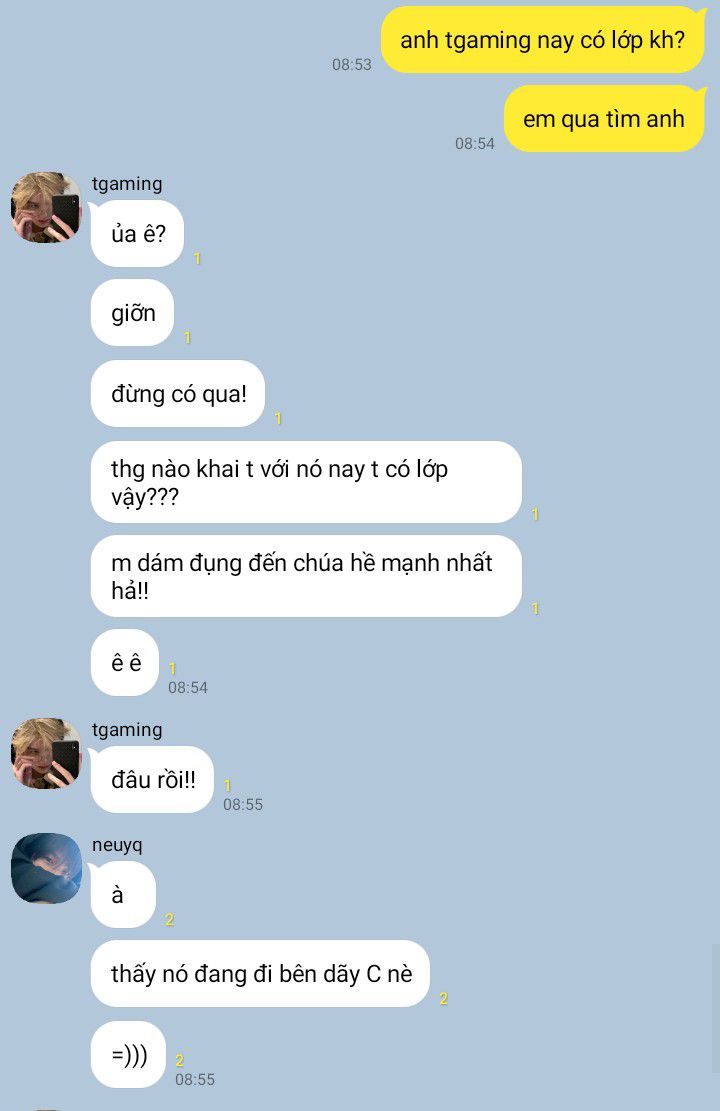Select the yellow 'anh tgaming nay có lớp kh?' message
The image size is (720, 1111).
pos(543,40)
